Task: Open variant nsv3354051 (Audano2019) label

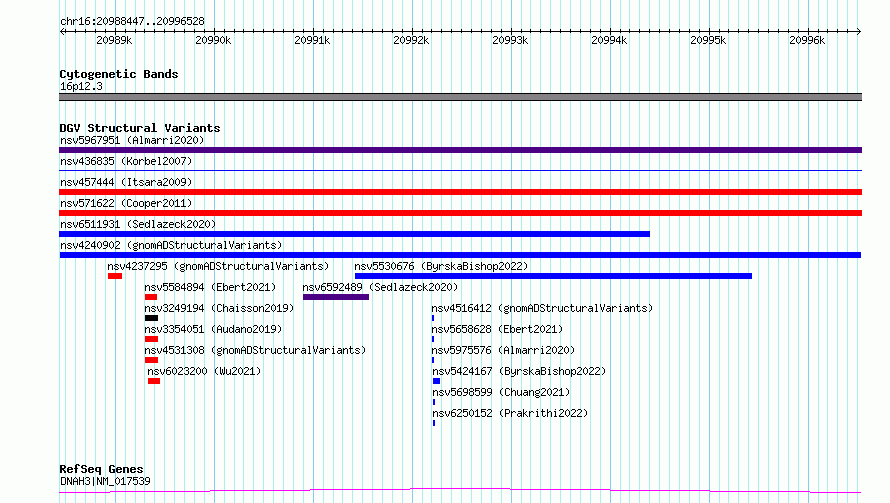Action: (x=213, y=329)
